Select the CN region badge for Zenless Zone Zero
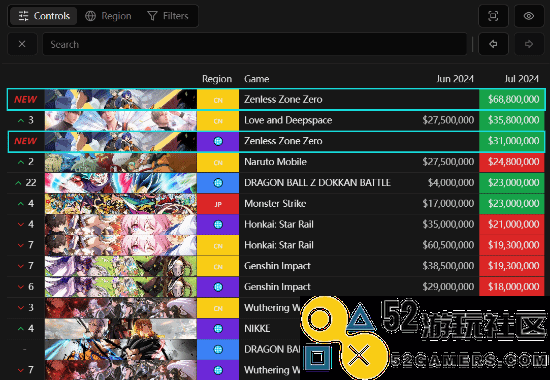 click(x=218, y=100)
